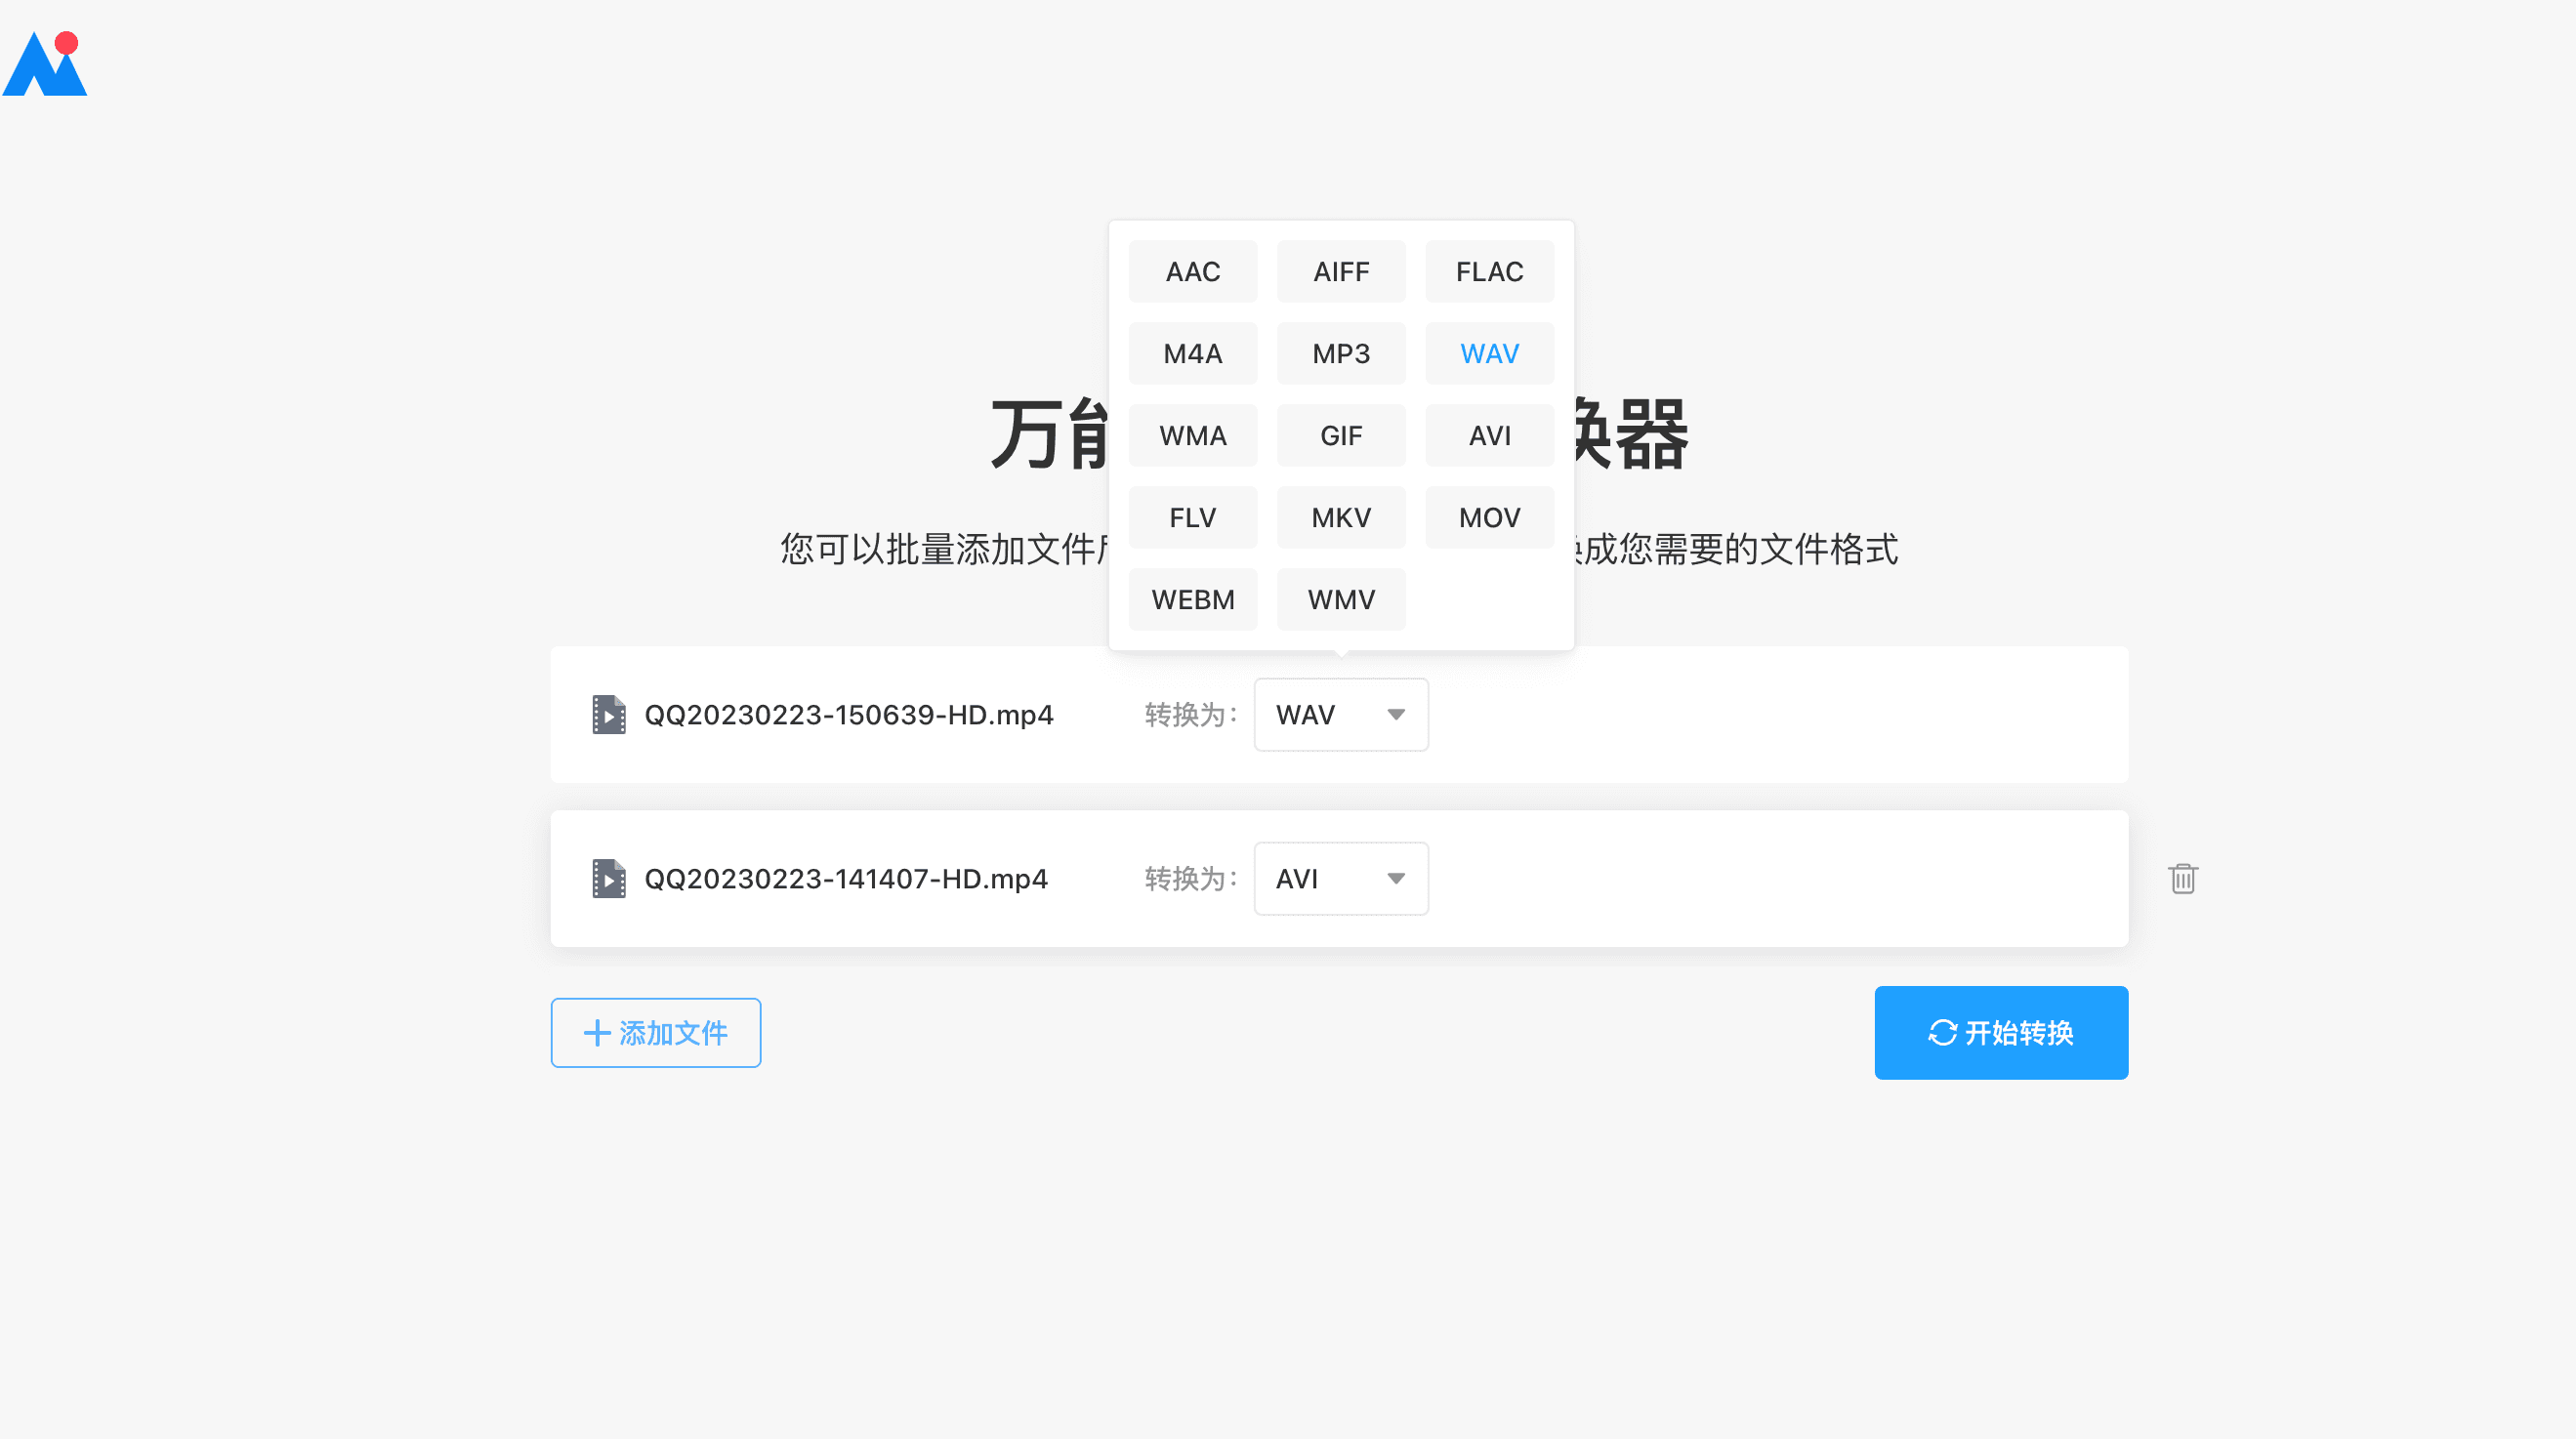
Task: Click the 添加文件 add file button
Action: click(x=655, y=1033)
